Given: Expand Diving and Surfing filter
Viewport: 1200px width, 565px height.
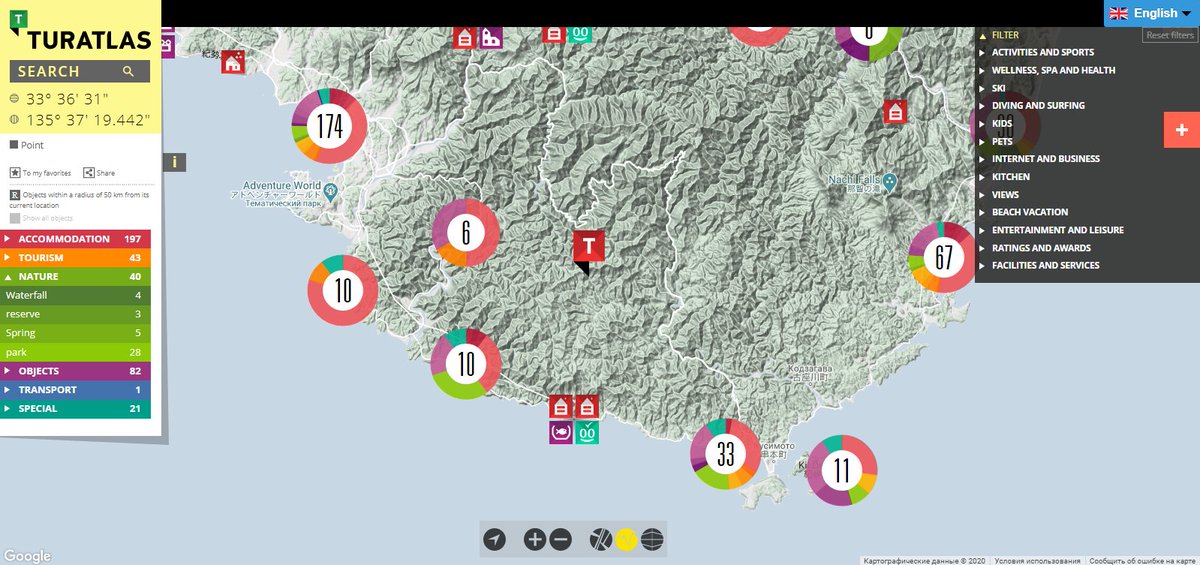Looking at the screenshot, I should (x=1038, y=105).
